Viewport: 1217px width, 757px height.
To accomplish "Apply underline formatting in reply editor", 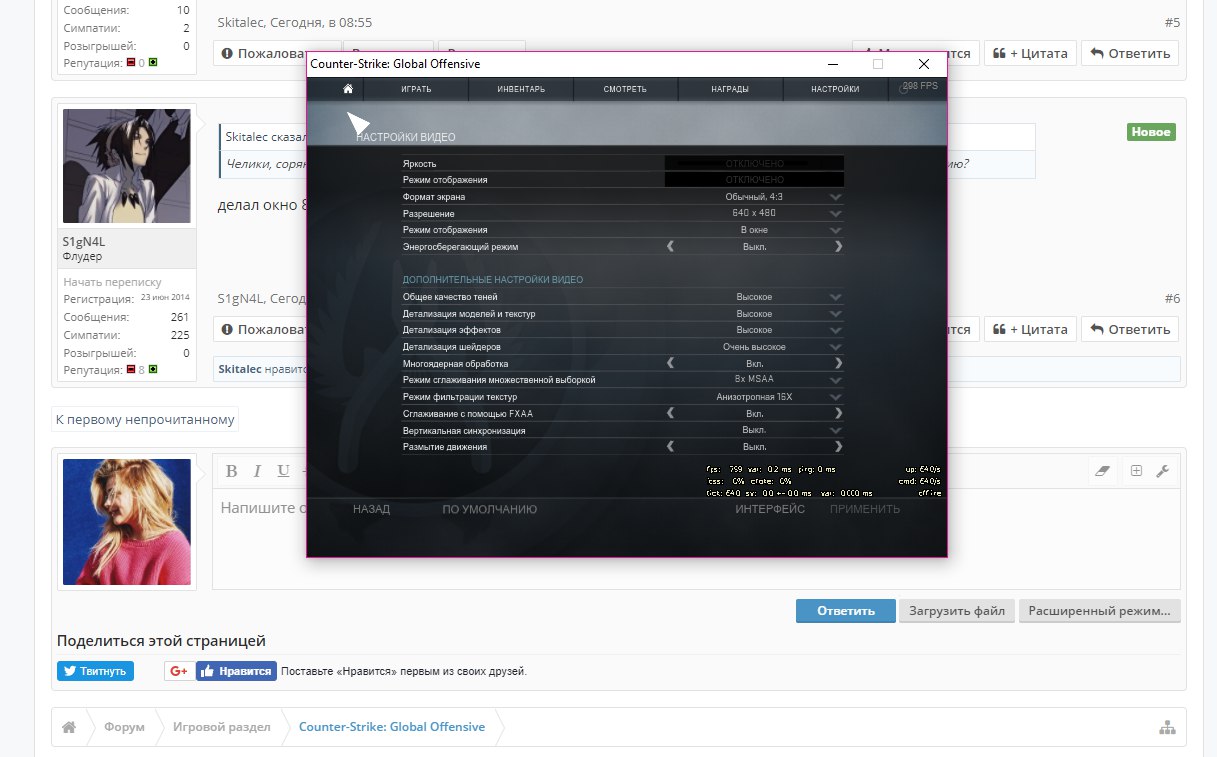I will (x=284, y=471).
